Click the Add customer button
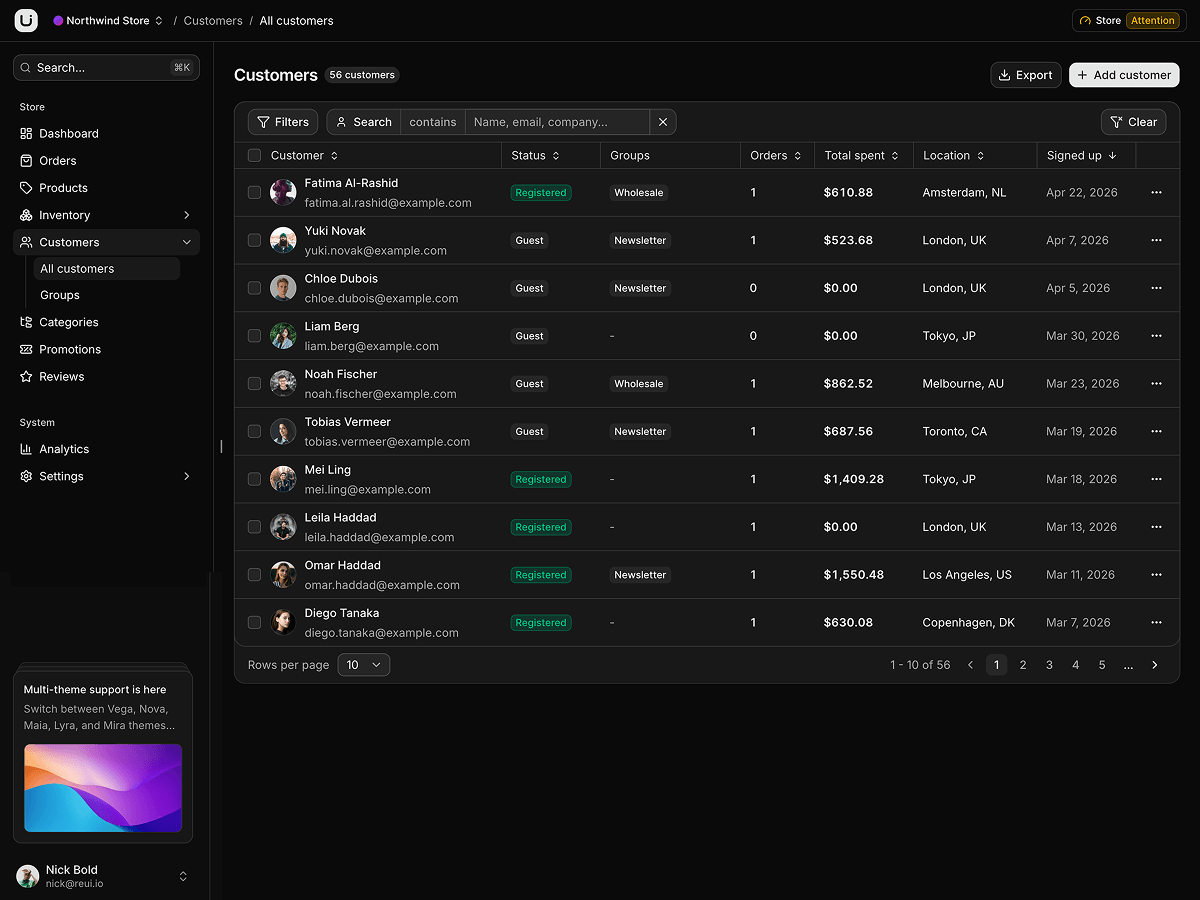Image resolution: width=1200 pixels, height=900 pixels. (x=1124, y=75)
